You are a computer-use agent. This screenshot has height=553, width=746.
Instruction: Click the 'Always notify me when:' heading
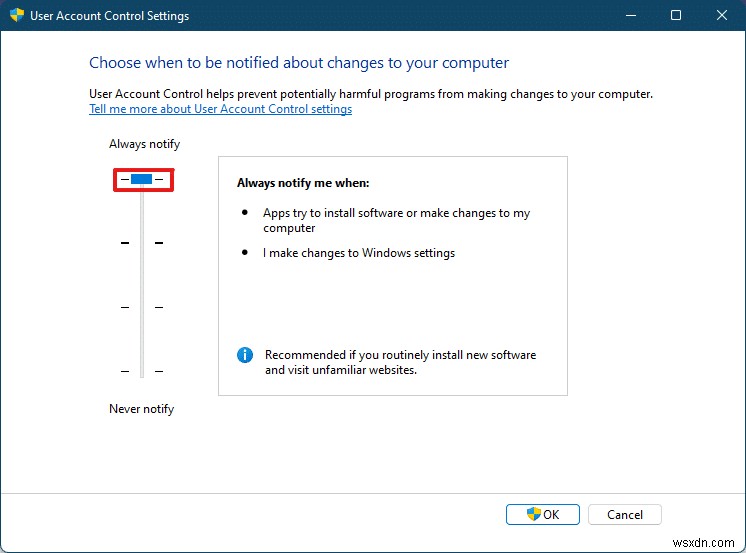click(303, 183)
